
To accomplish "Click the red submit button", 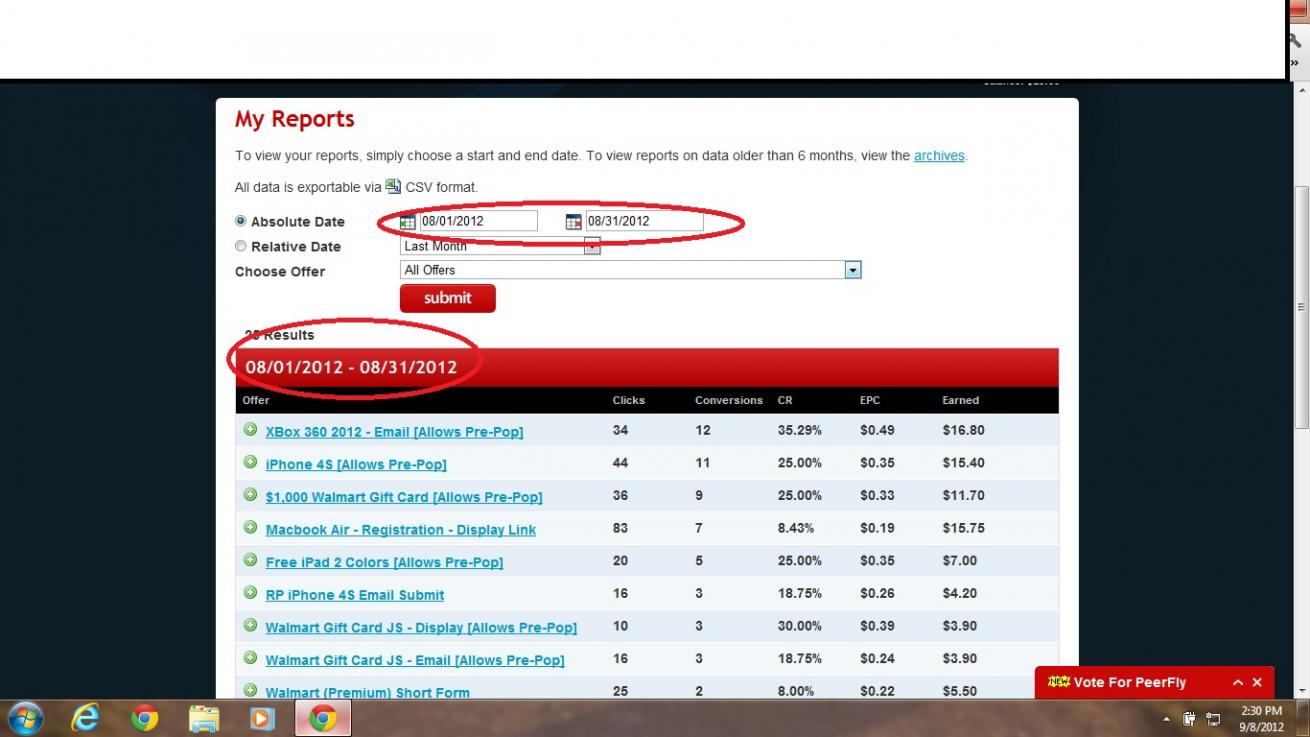I will point(447,298).
